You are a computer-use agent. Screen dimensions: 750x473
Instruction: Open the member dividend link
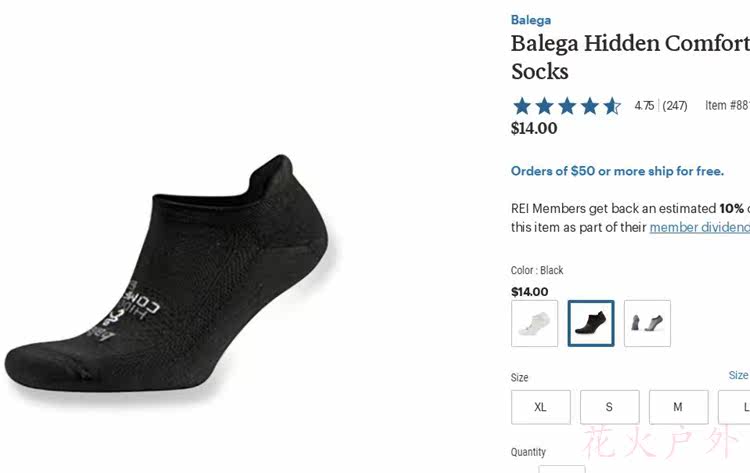(x=699, y=227)
